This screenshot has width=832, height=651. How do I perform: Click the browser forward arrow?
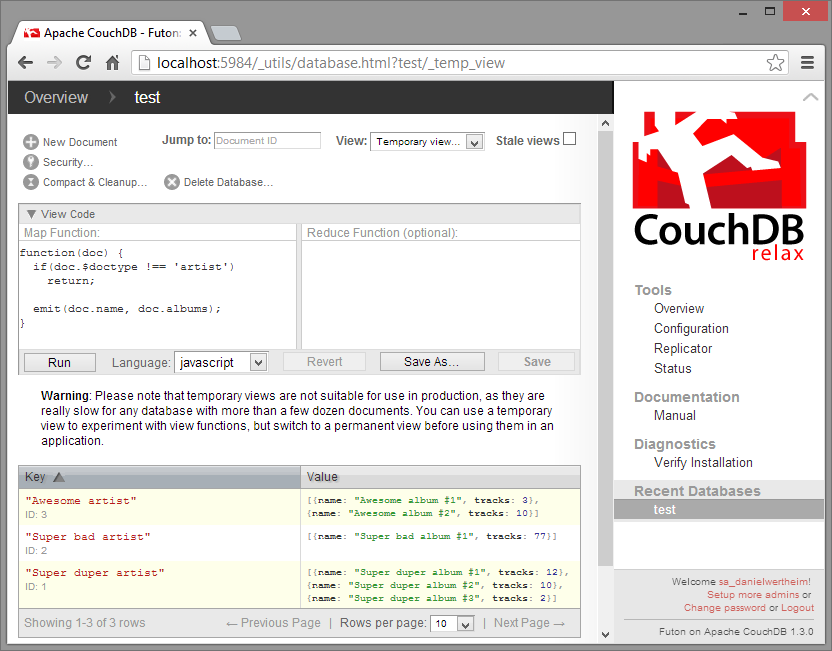[x=54, y=63]
